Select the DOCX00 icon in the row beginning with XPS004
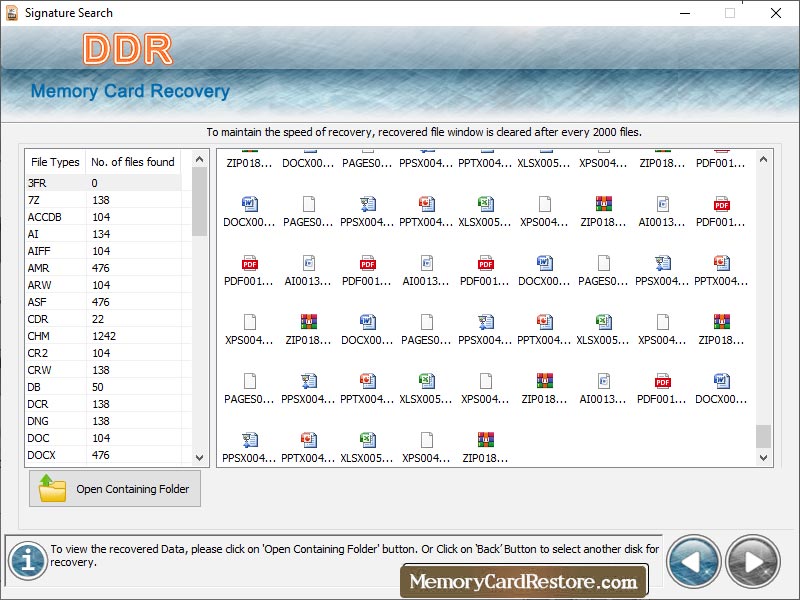 point(367,322)
